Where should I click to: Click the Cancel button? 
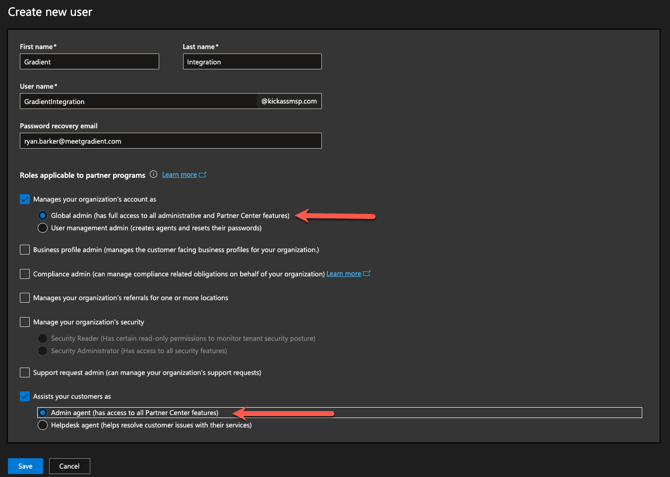69,466
